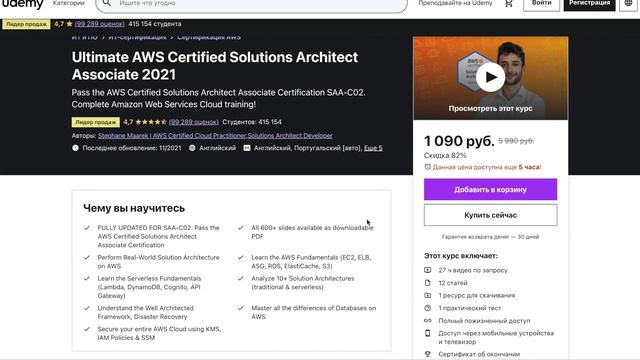The height and width of the screenshot is (360, 640).
Task: Click Лидер продаж badge in sticky bar
Action: click(26, 24)
